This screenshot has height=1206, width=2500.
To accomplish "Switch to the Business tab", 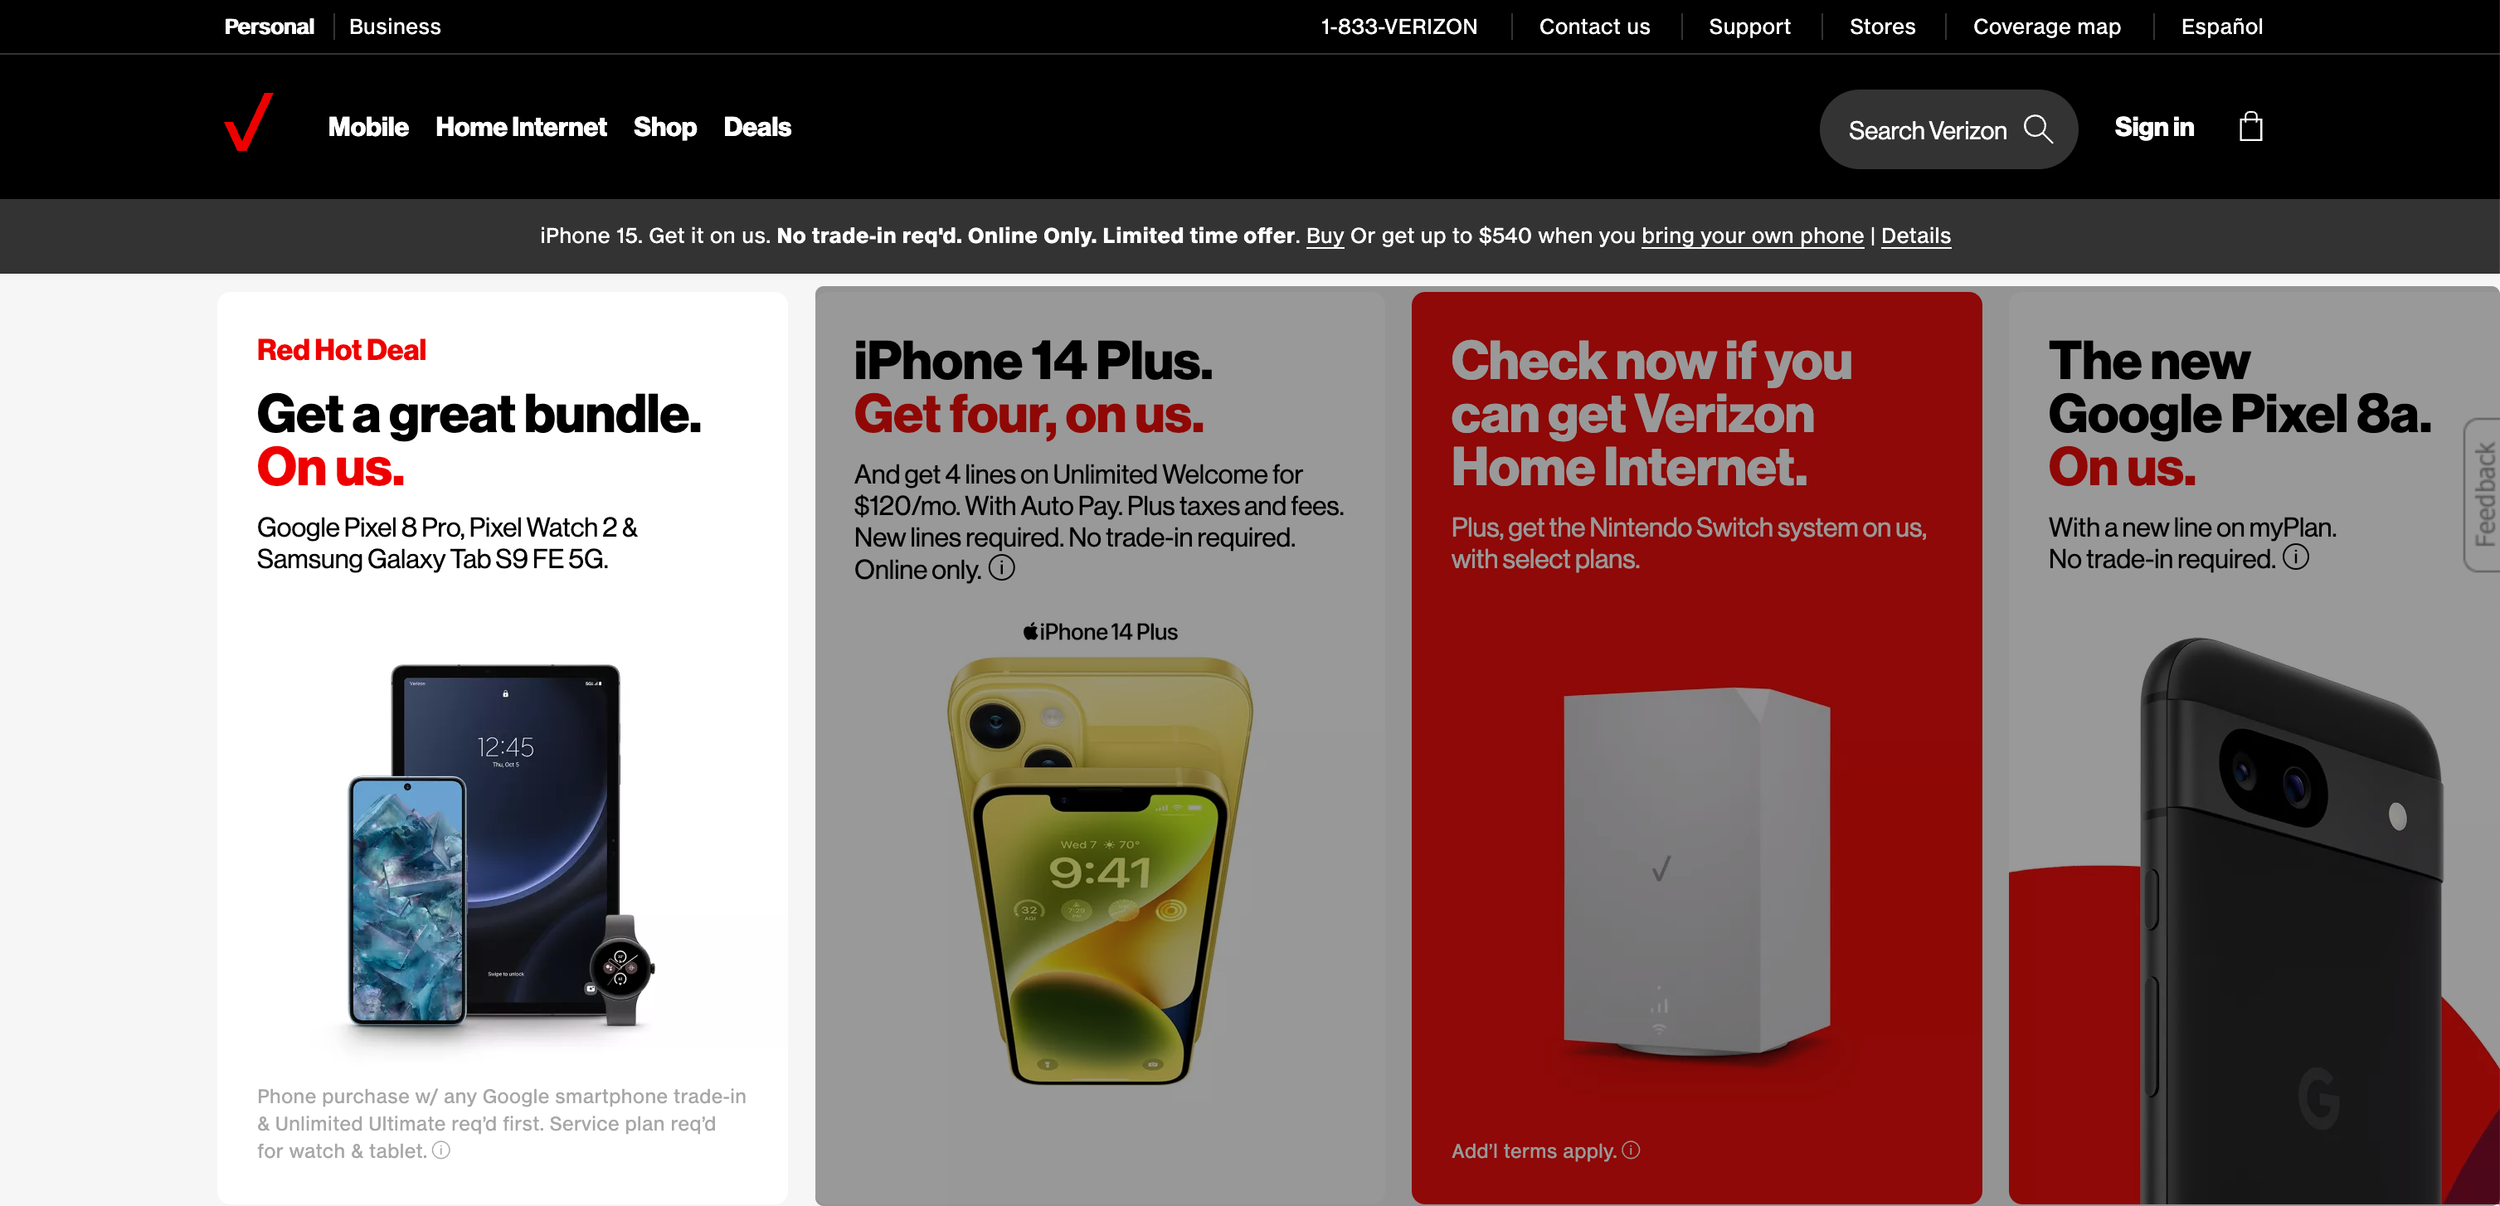I will tap(395, 27).
